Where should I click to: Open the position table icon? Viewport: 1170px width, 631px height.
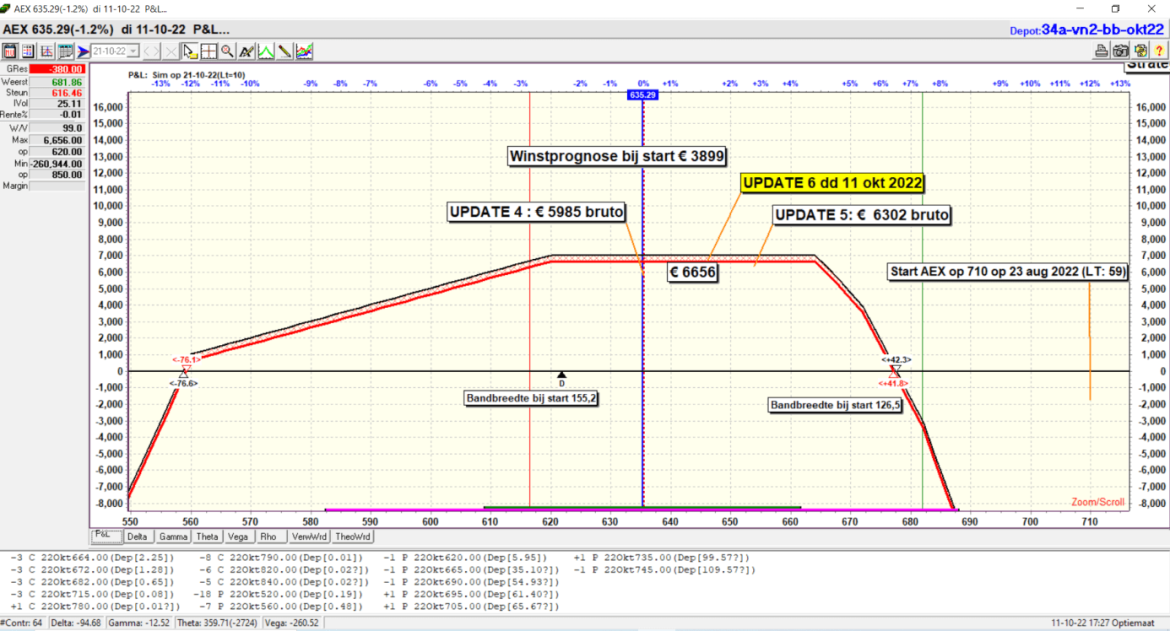coord(28,51)
